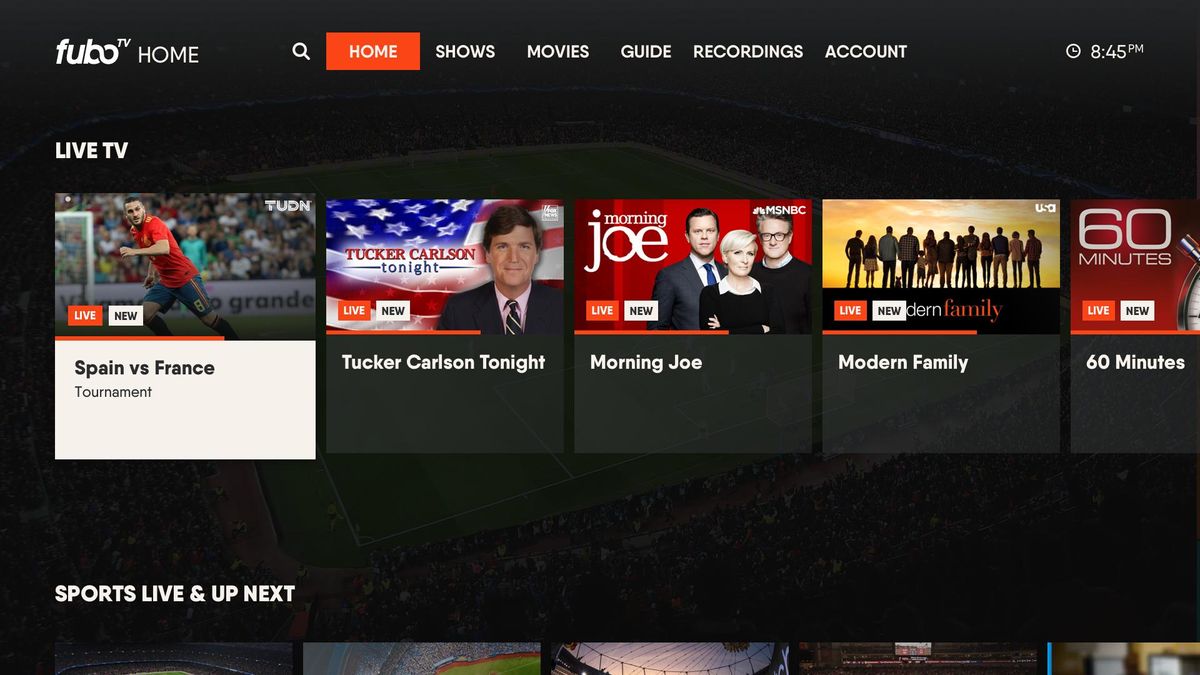Click the MSNBC logo on Morning Joe card
The height and width of the screenshot is (675, 1200).
(x=778, y=210)
